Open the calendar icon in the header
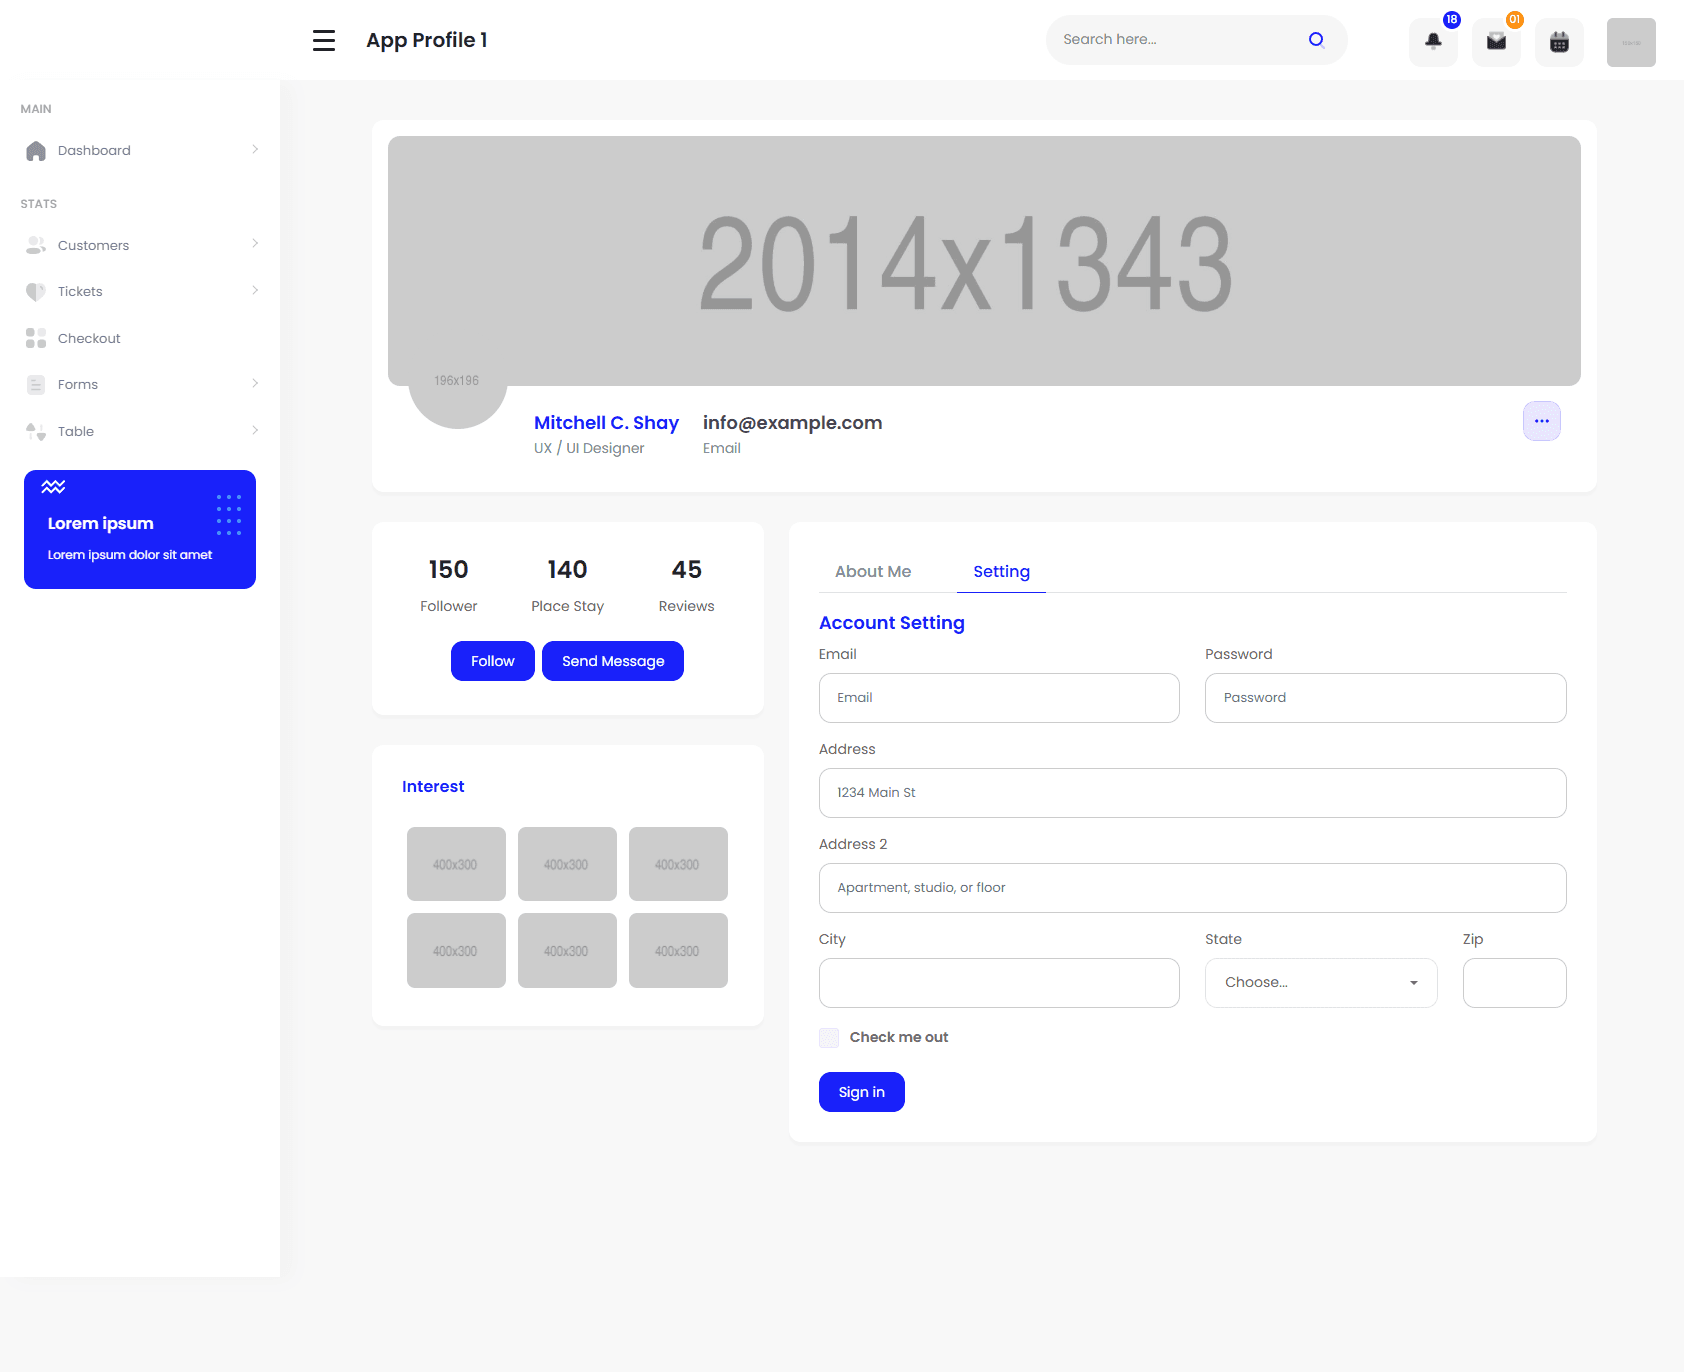The height and width of the screenshot is (1372, 1684). click(x=1559, y=41)
